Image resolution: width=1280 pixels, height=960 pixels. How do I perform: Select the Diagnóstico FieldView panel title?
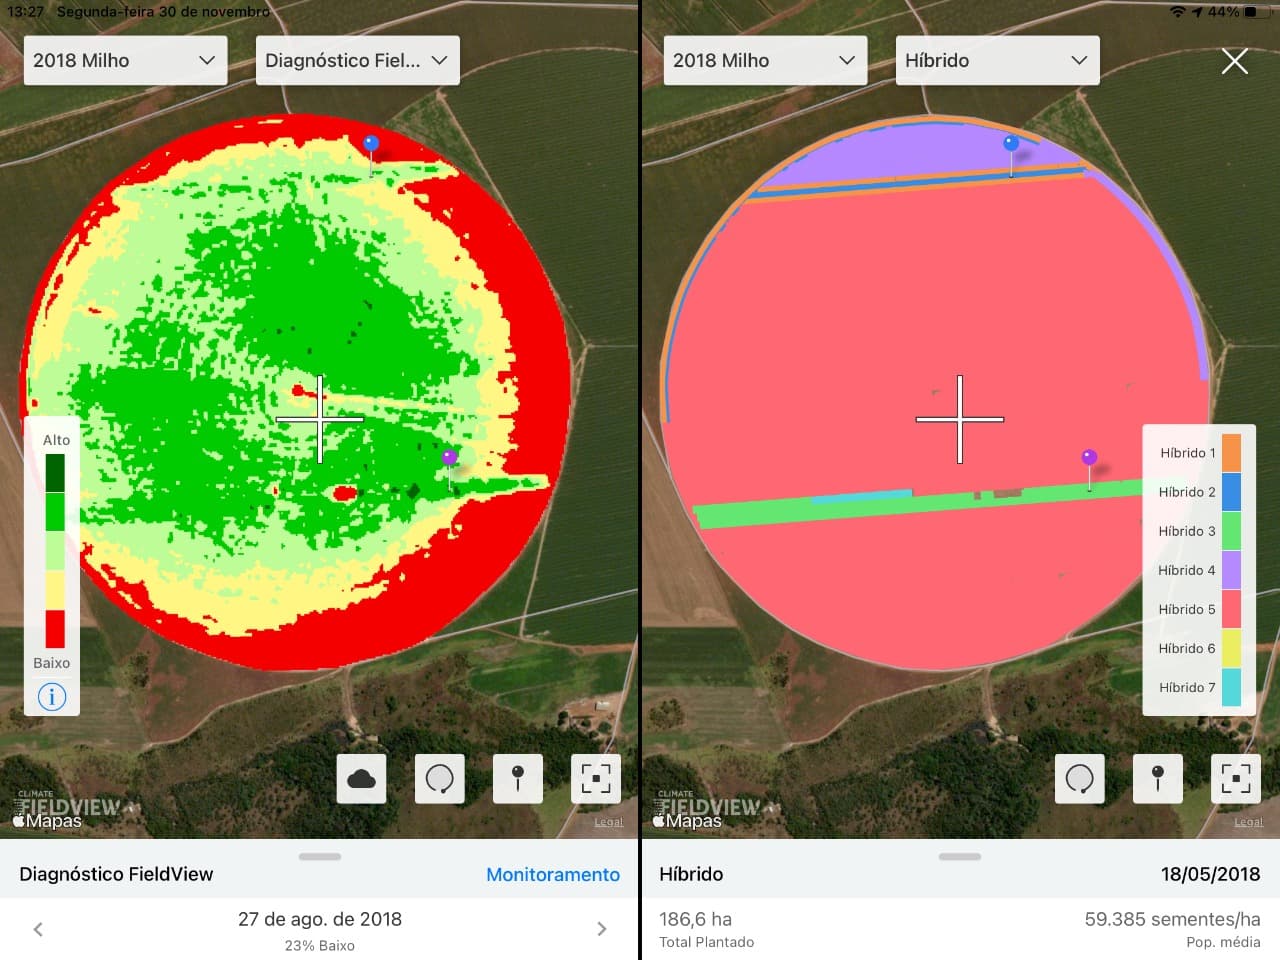coord(114,874)
